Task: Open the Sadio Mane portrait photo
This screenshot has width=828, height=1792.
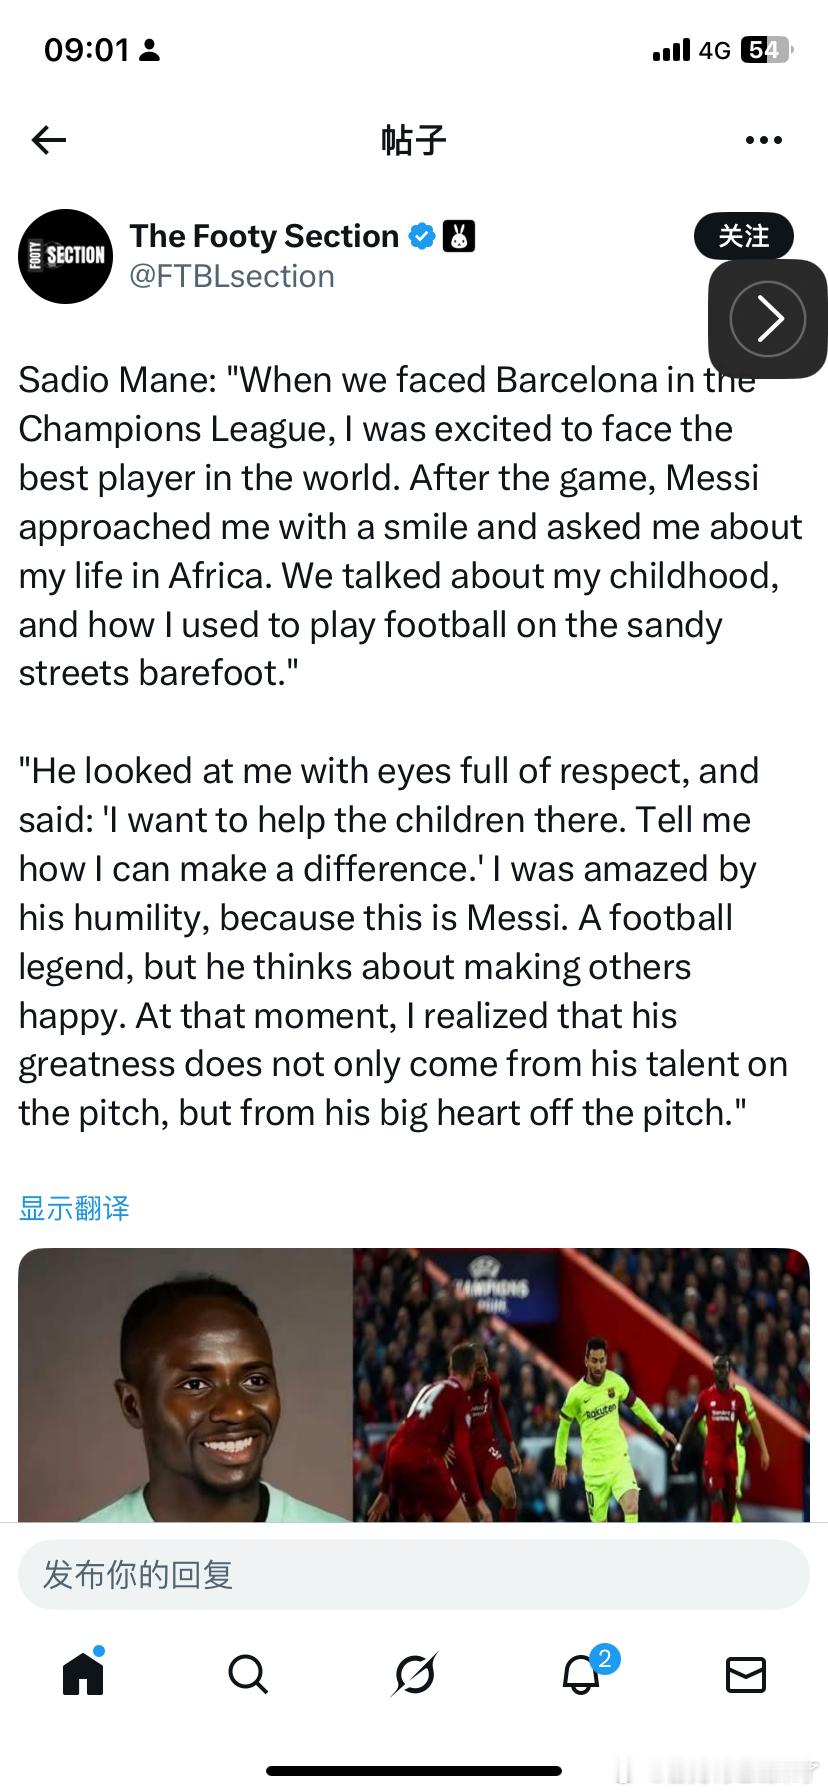Action: pyautogui.click(x=185, y=1385)
